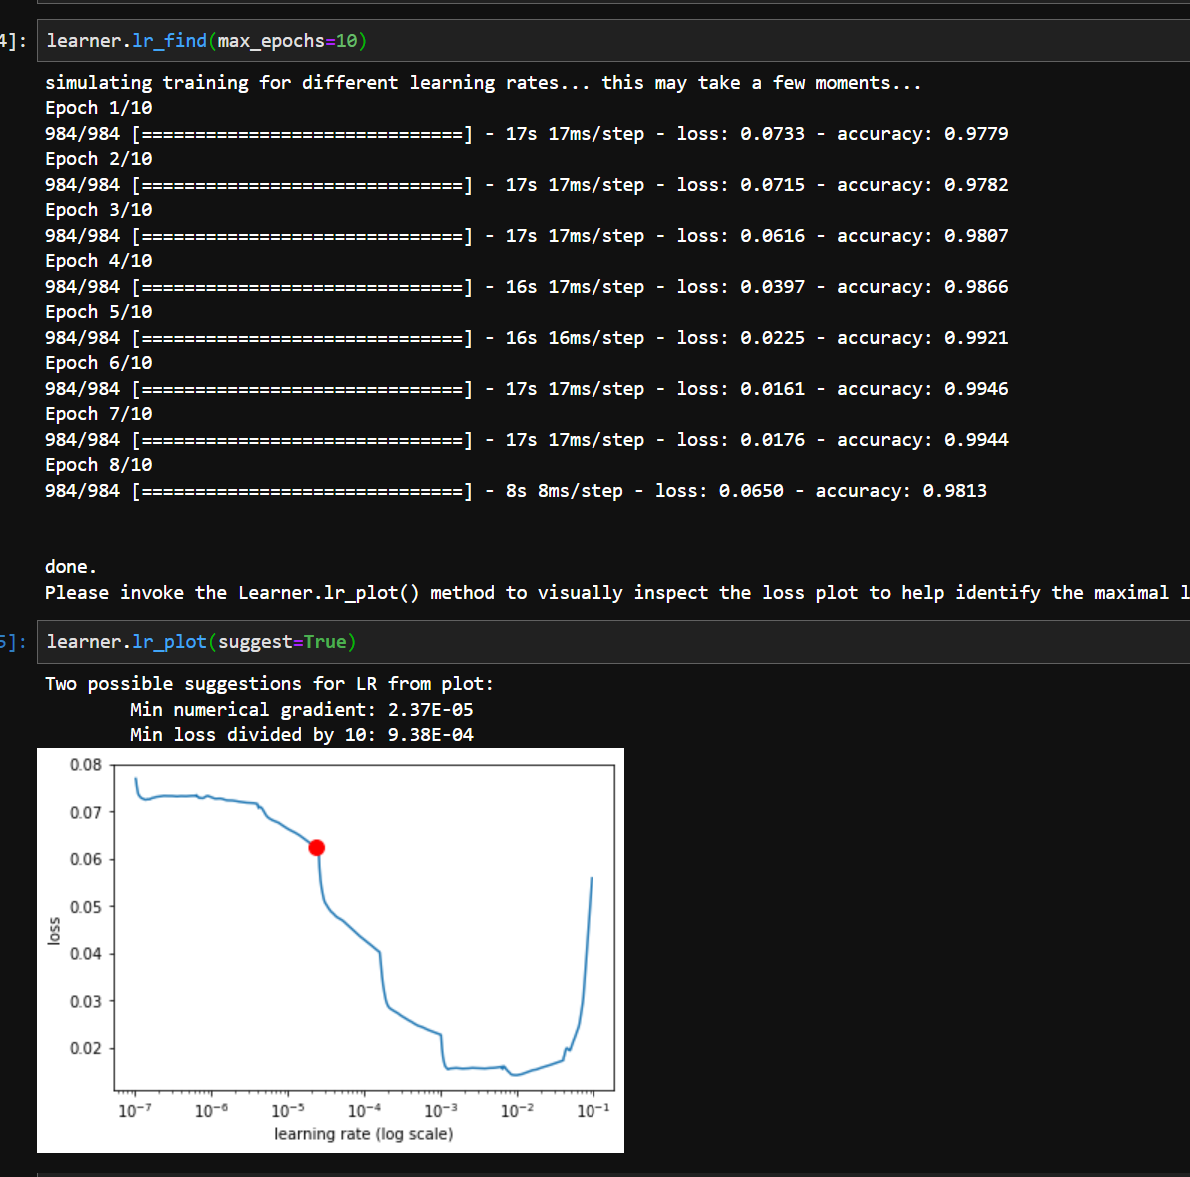Click the accuracy value 0.9866
Viewport: 1190px width, 1177px height.
[x=976, y=287]
